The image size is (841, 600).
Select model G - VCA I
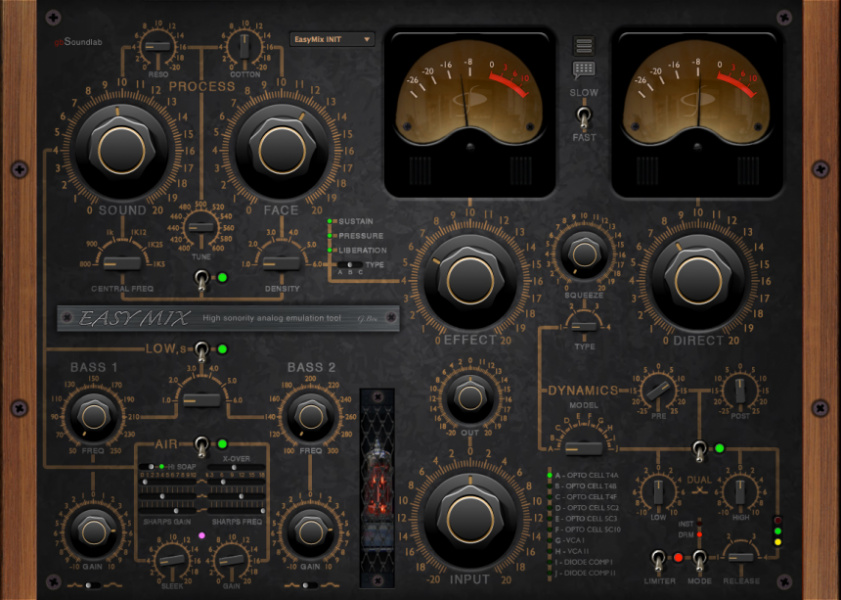[571, 540]
